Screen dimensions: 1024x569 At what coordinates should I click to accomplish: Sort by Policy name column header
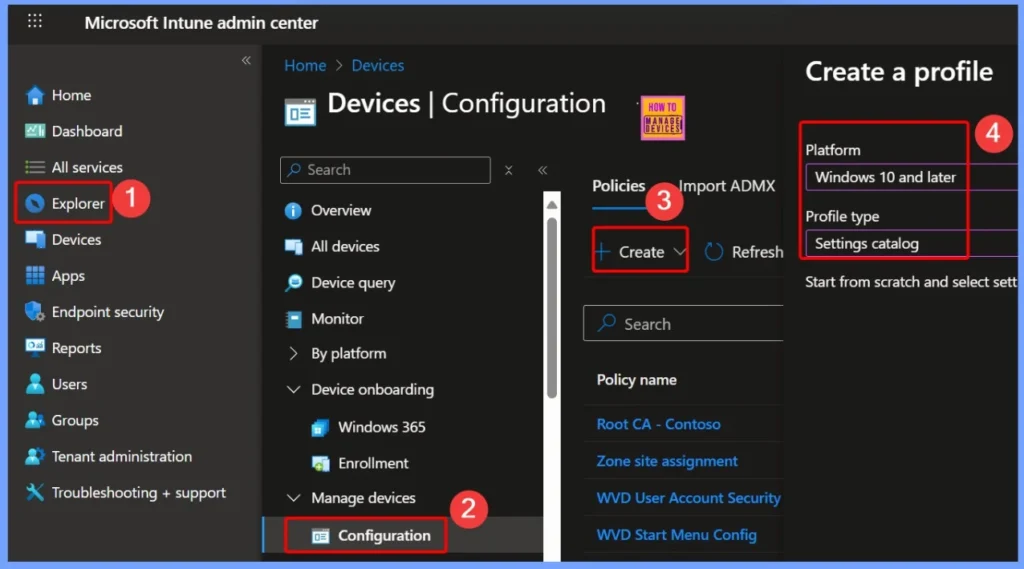[x=637, y=380]
